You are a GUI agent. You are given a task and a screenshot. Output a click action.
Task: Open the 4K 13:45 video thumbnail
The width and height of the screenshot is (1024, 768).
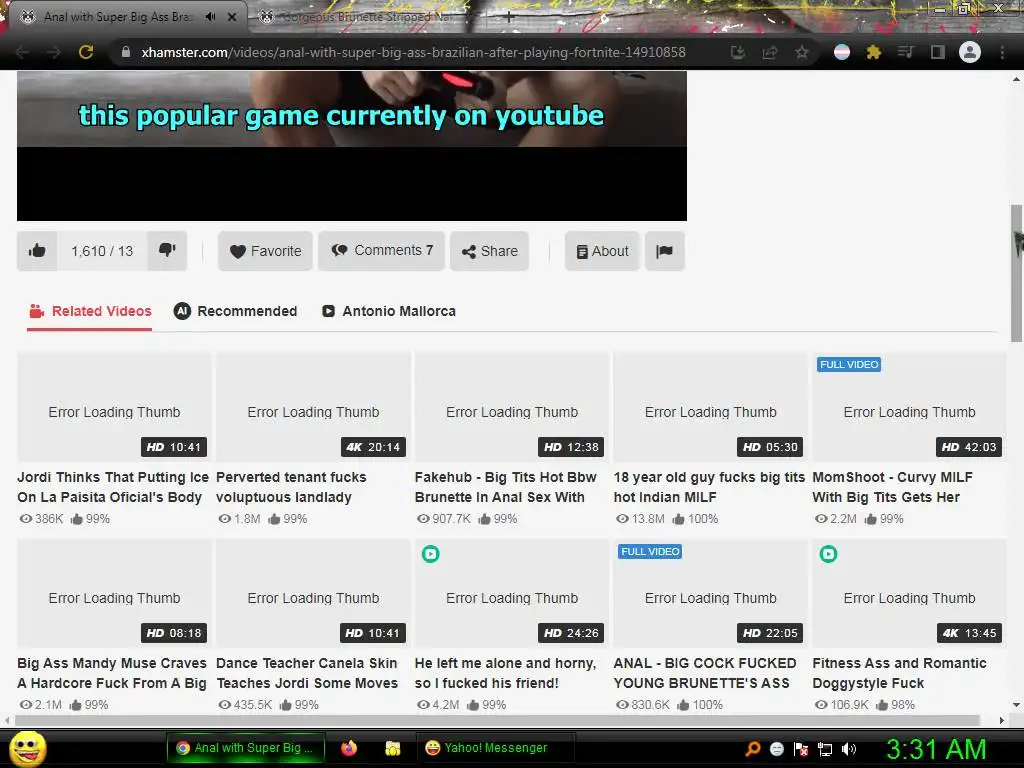[909, 593]
